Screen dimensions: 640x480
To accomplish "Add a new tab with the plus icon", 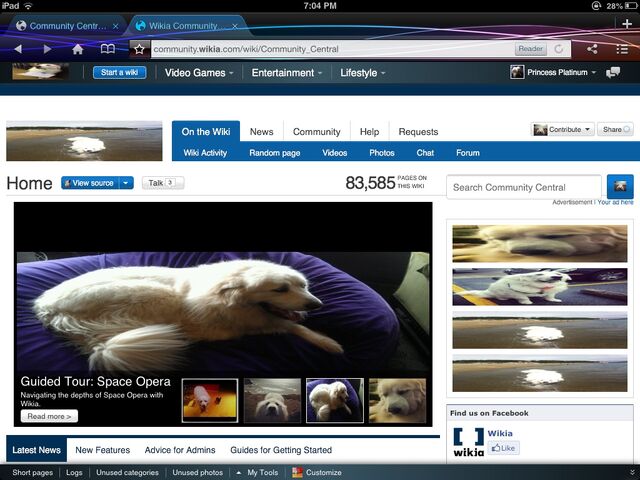I will tap(627, 24).
